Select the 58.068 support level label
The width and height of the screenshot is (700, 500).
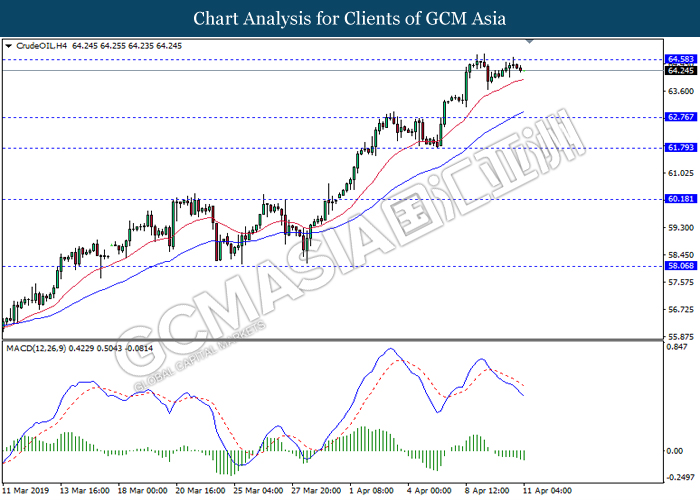[x=681, y=266]
